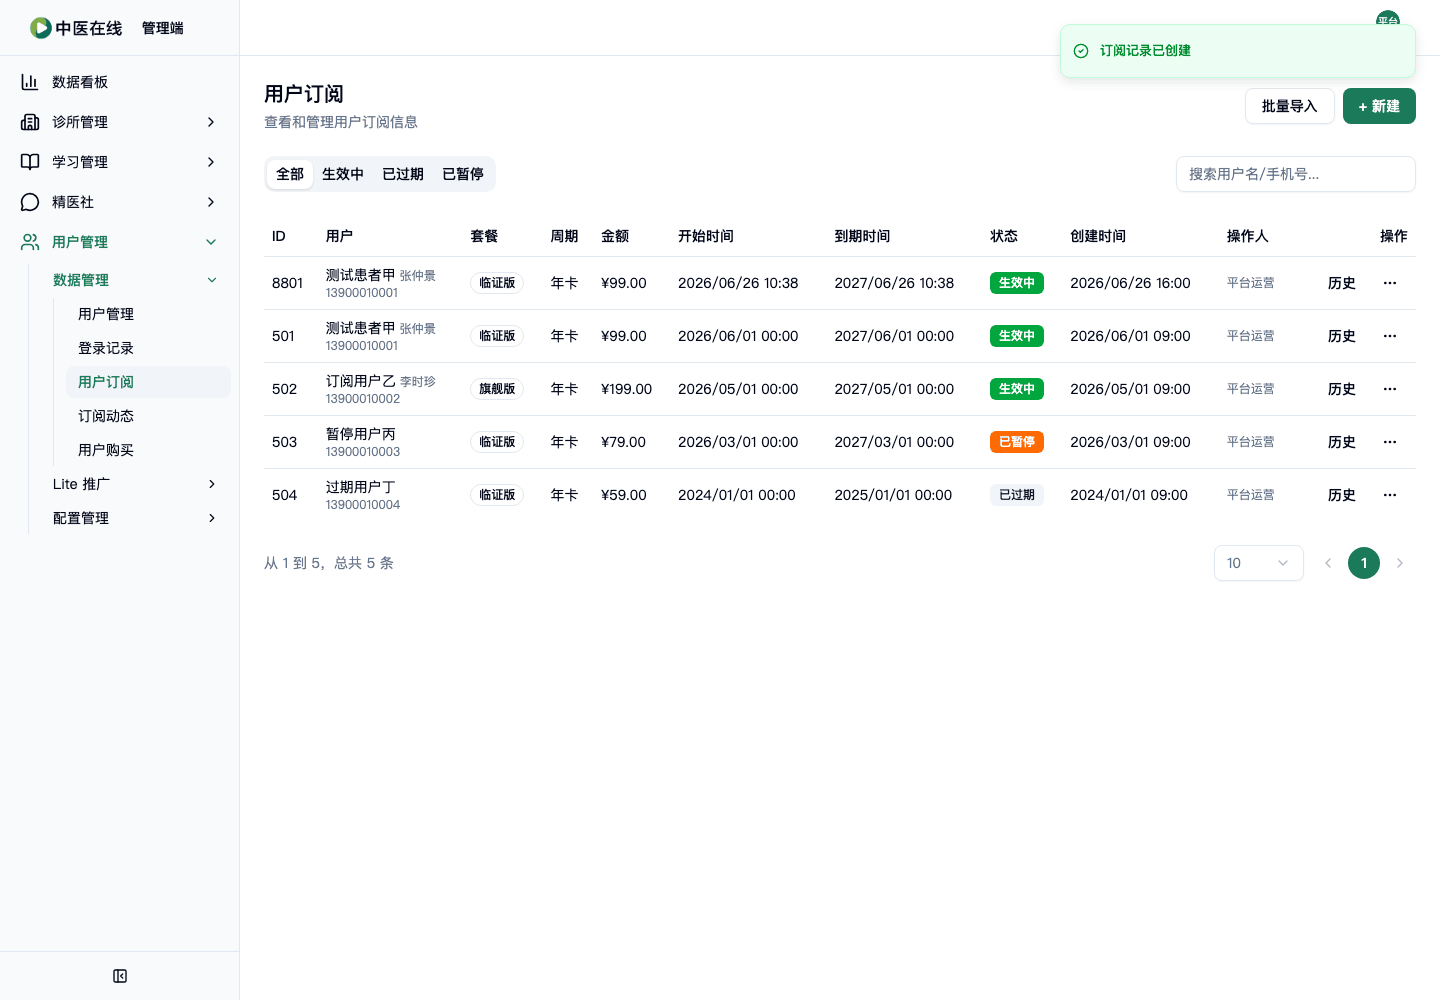
Task: Collapse the top-level 用户管理 chevron
Action: (211, 242)
